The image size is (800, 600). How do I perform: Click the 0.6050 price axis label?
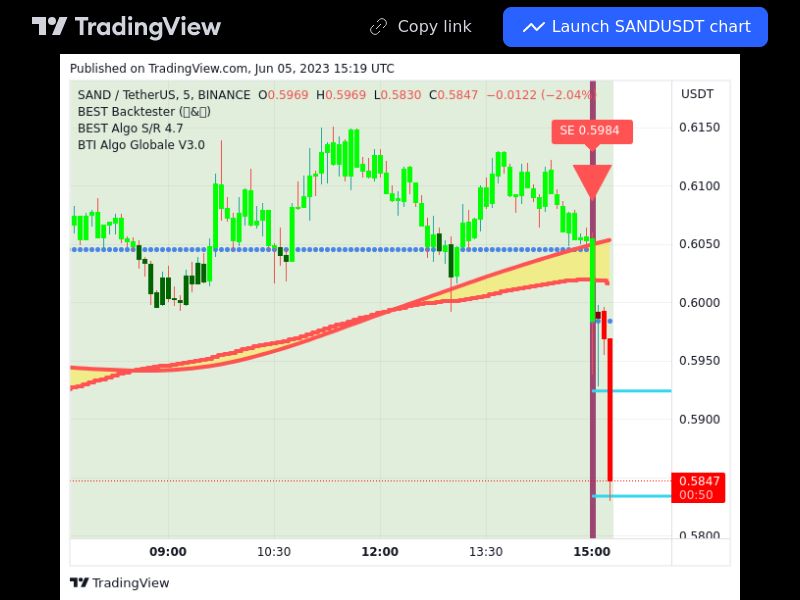pos(699,244)
